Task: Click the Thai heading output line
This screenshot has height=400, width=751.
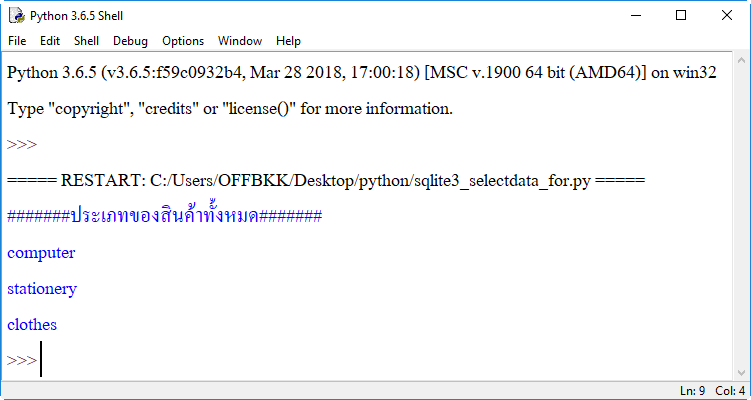Action: click(164, 217)
